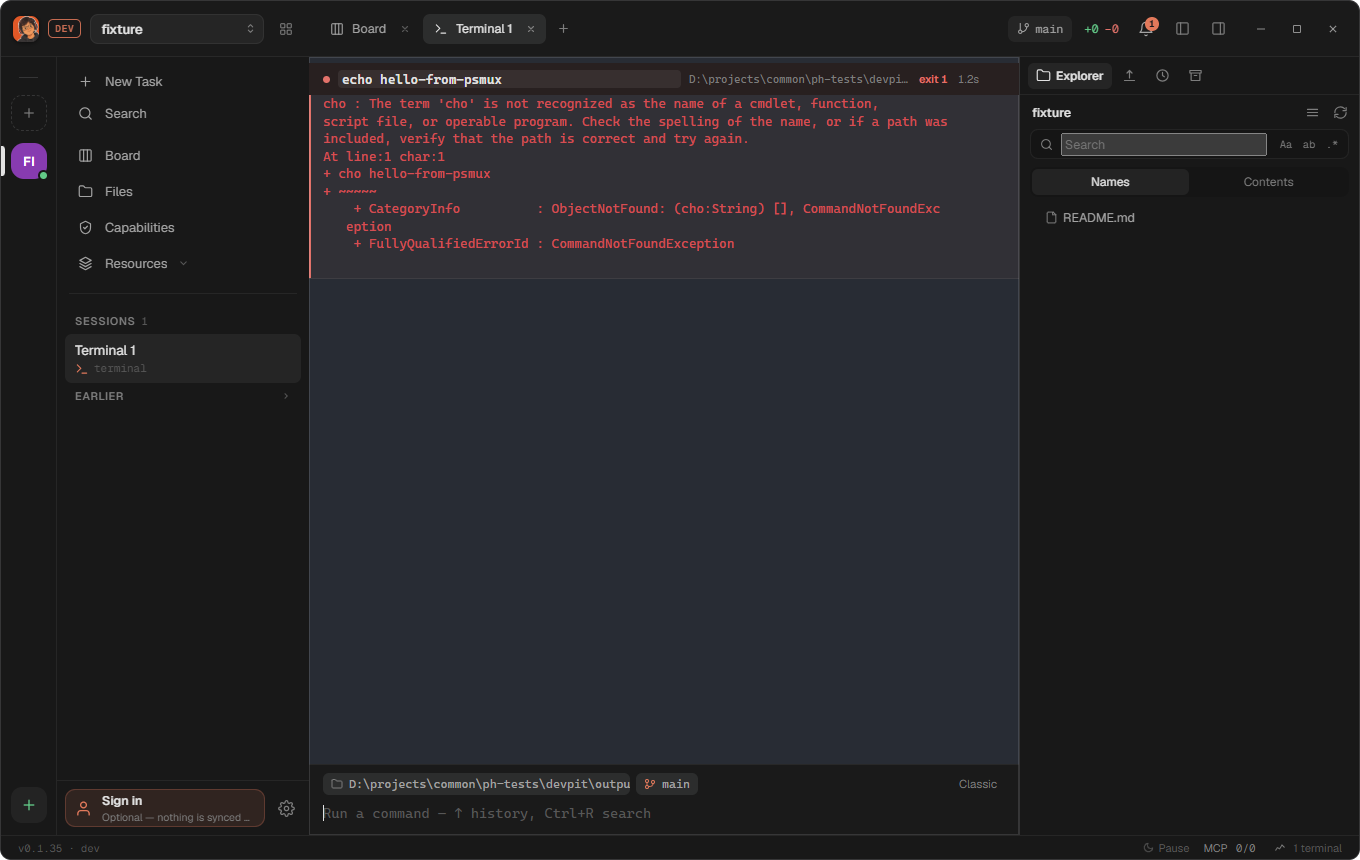The width and height of the screenshot is (1360, 860).
Task: Open the history clock icon in right panel
Action: (1162, 76)
